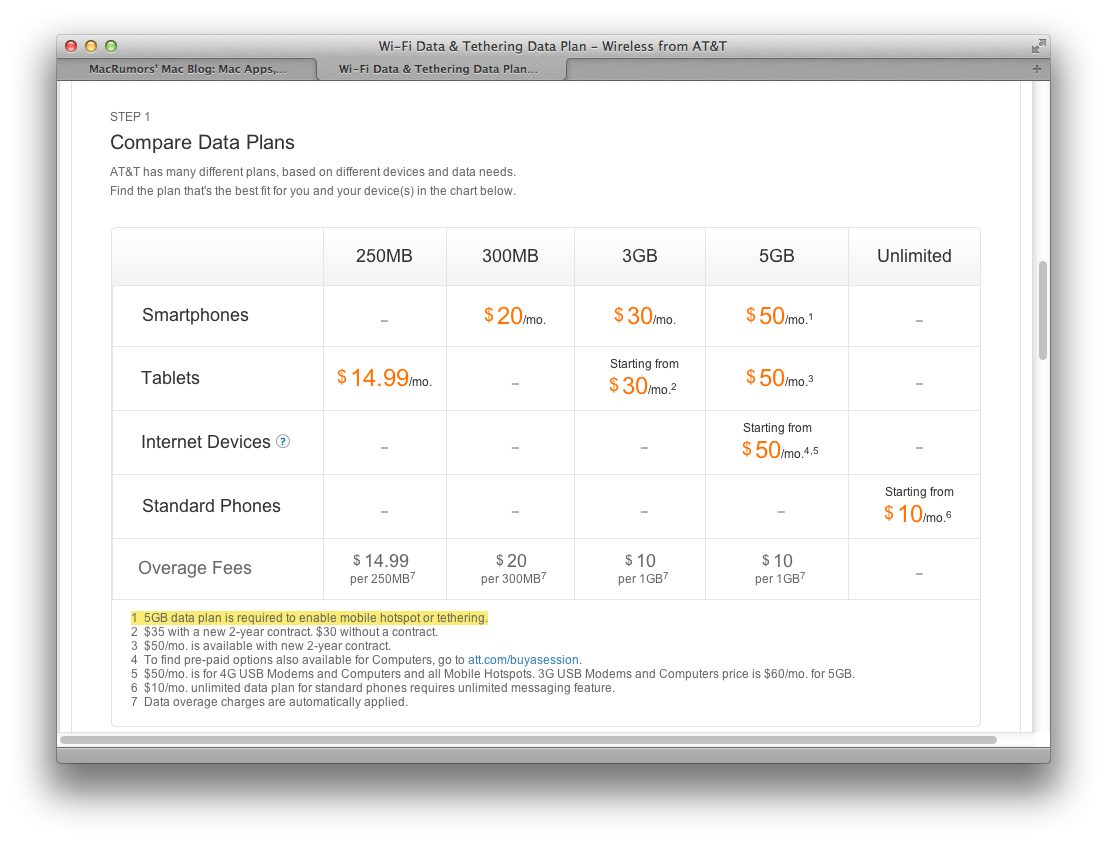Viewport: 1107px width, 842px height.
Task: Click the vertical scrollbar thumb
Action: [1042, 311]
